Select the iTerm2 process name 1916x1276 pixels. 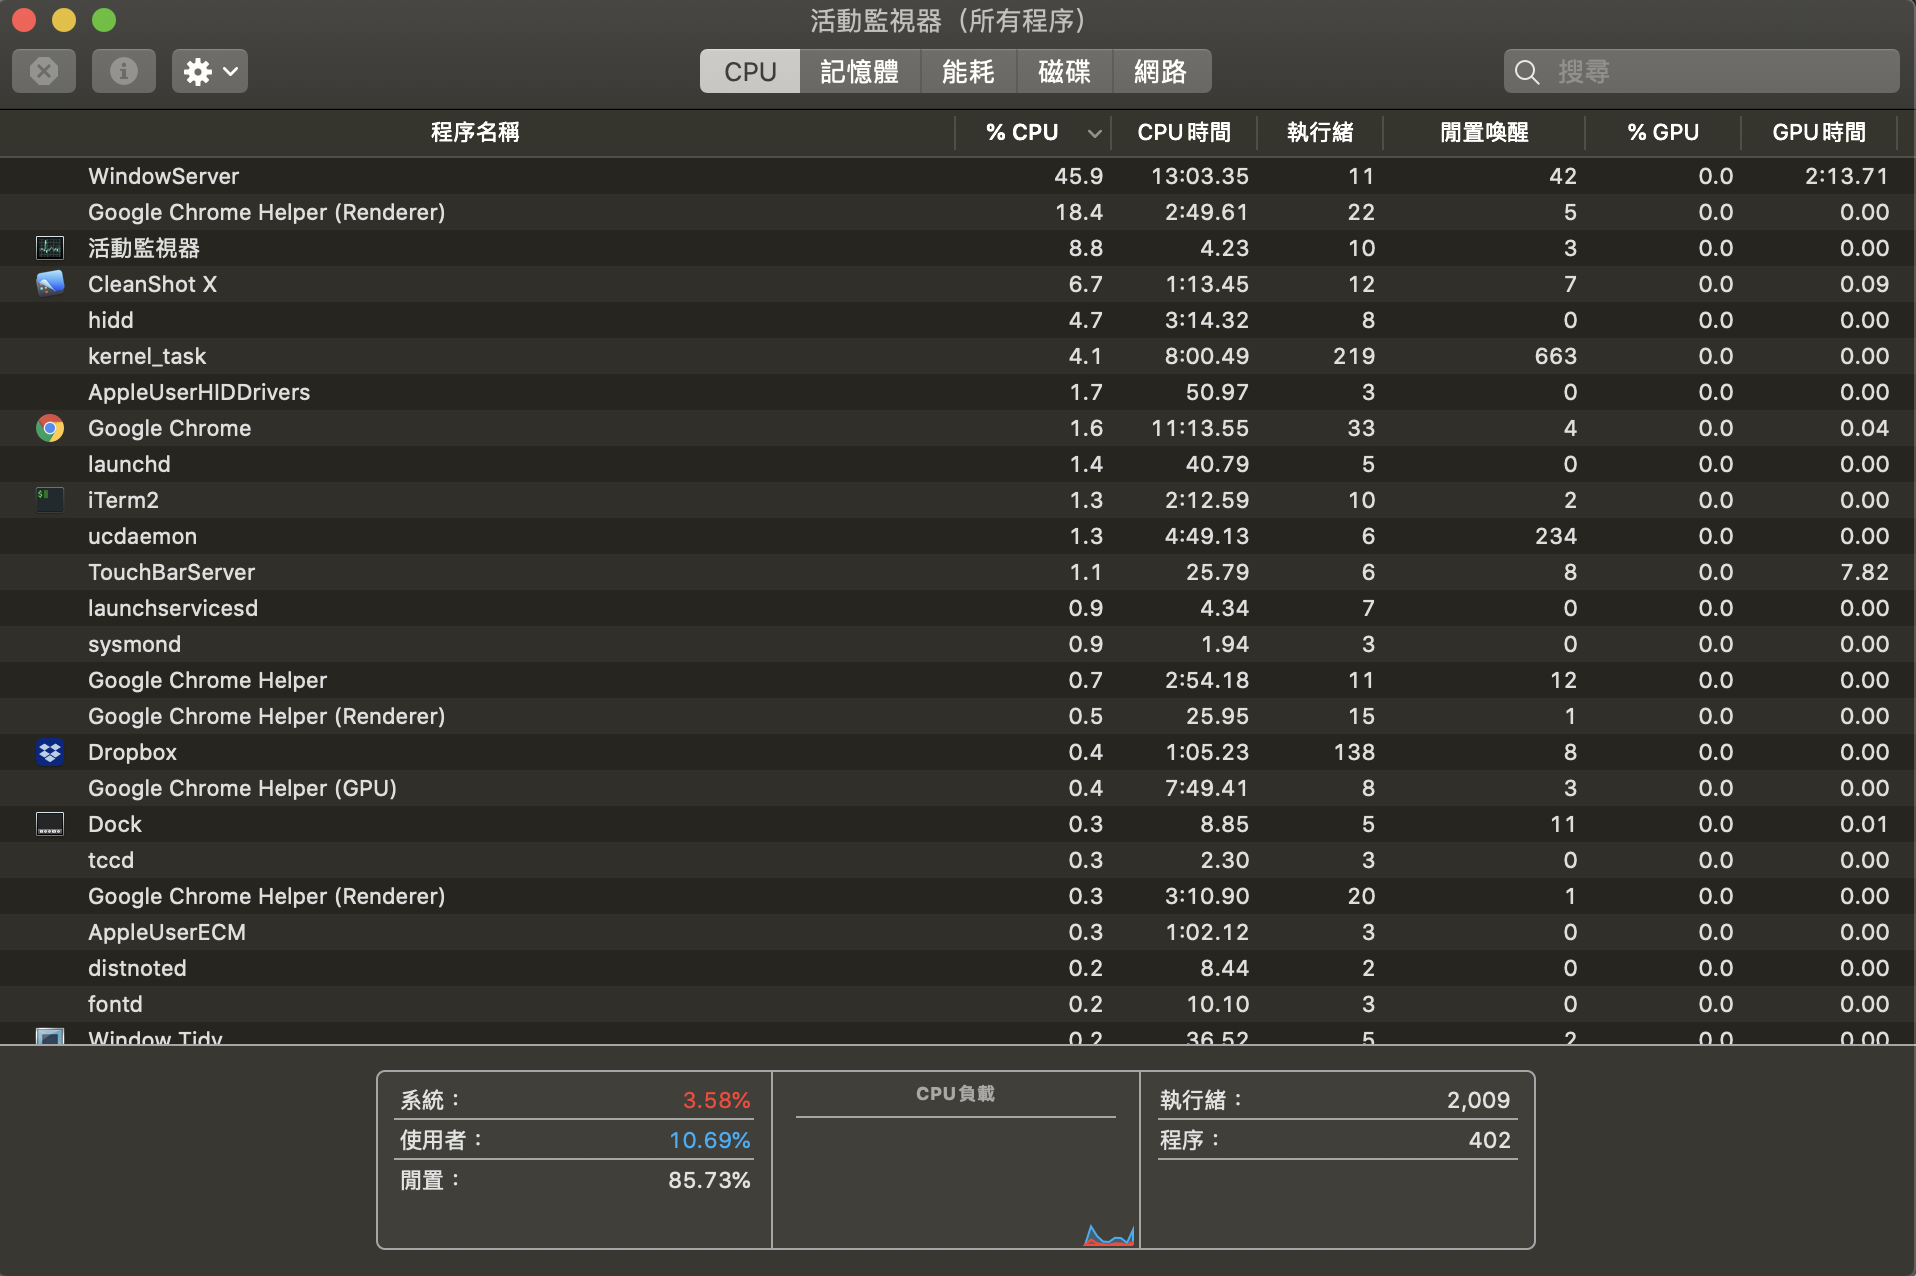(123, 500)
